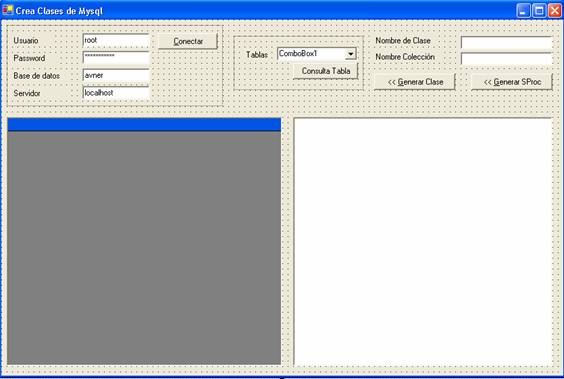Focus the Nombre de Clase field

click(506, 43)
